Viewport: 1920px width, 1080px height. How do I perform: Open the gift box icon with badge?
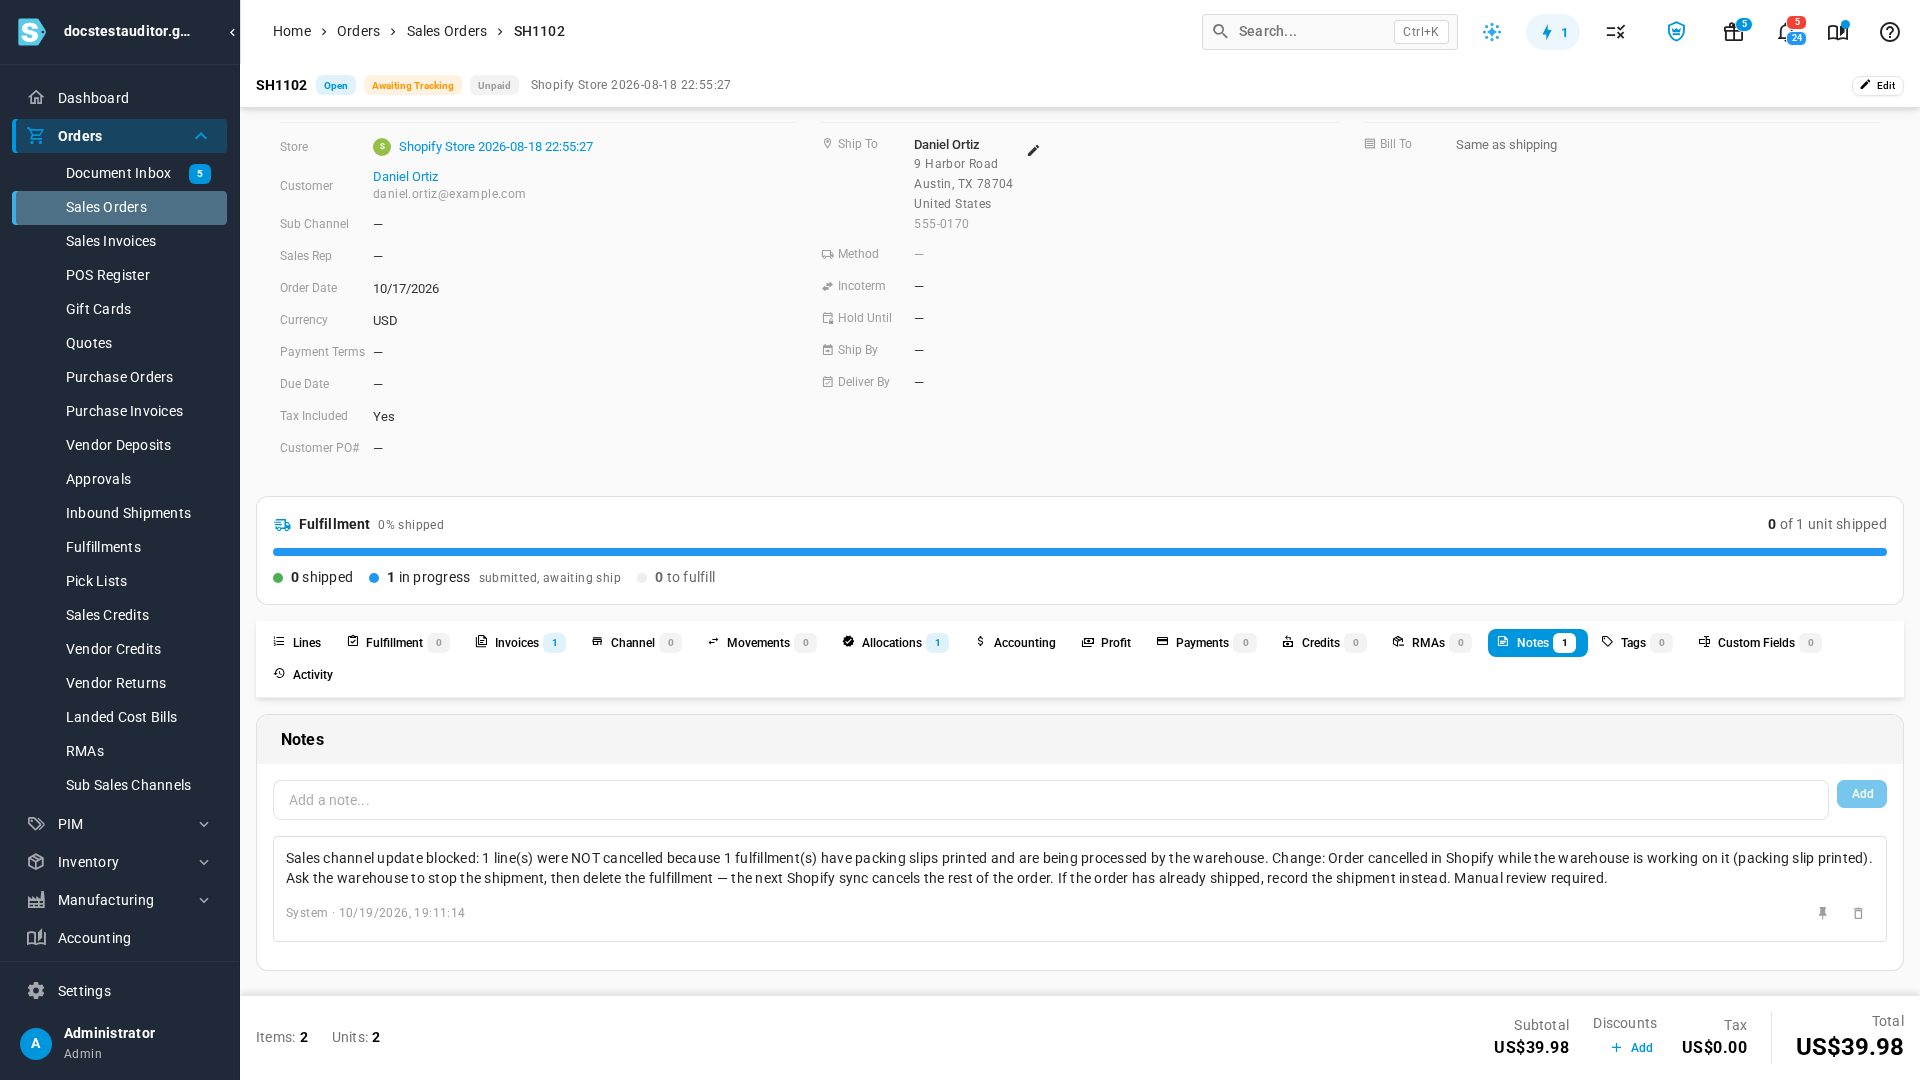click(x=1734, y=32)
